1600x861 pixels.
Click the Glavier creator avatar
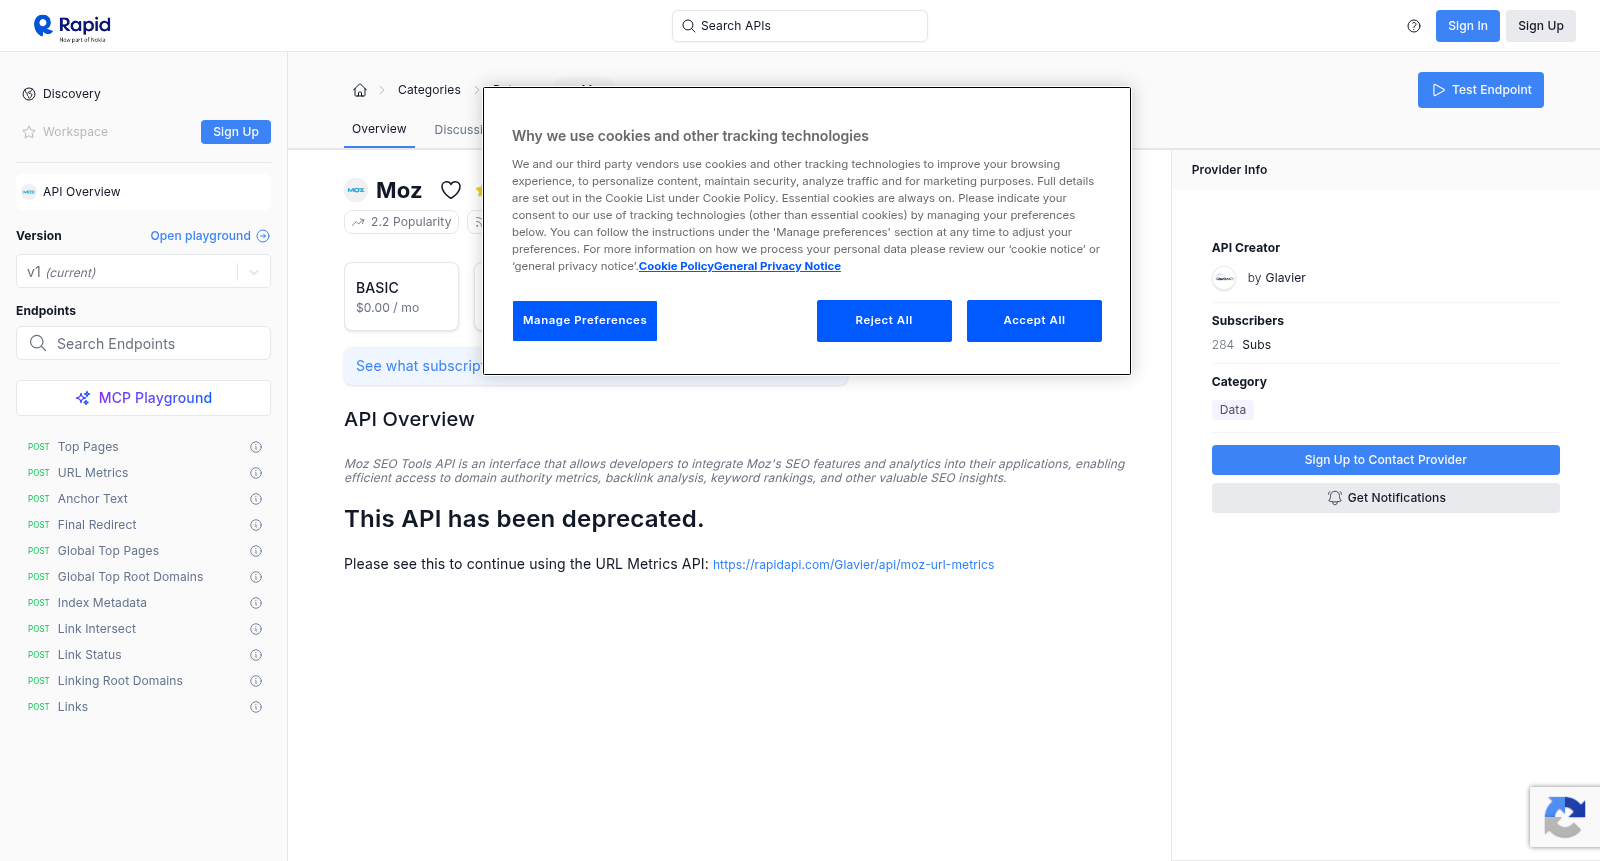point(1224,279)
